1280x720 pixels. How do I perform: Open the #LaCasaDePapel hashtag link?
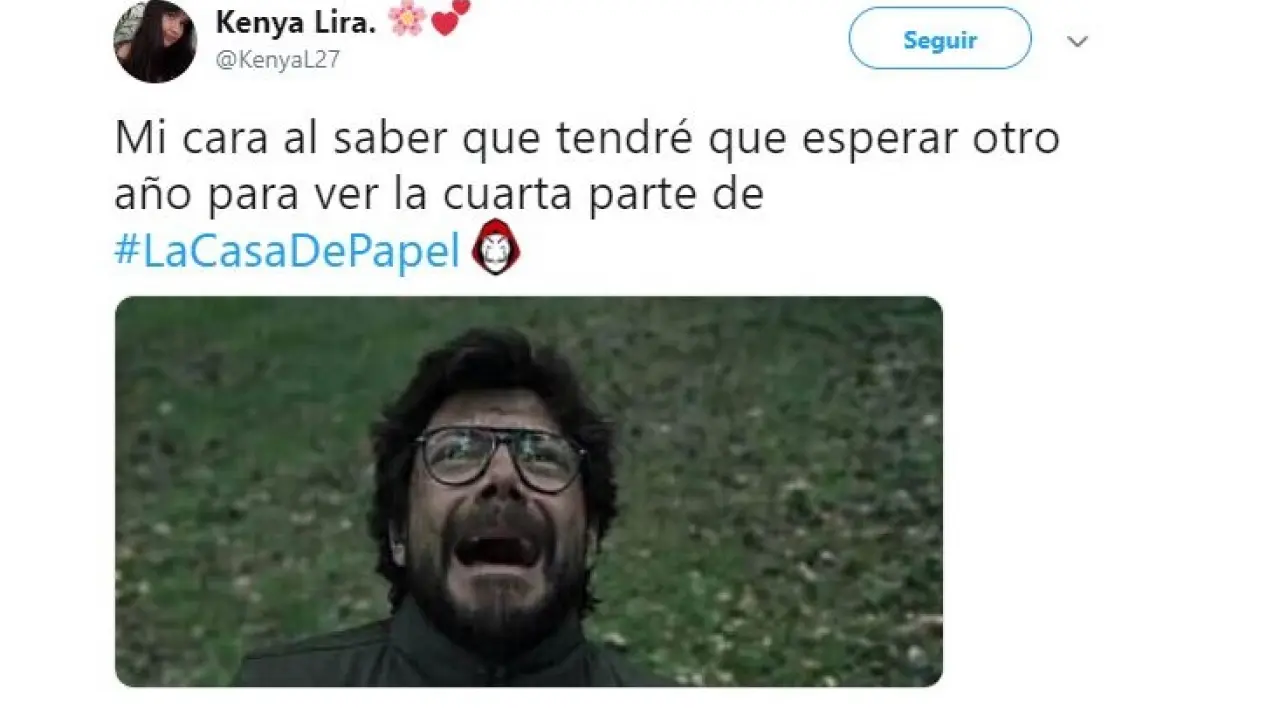287,250
